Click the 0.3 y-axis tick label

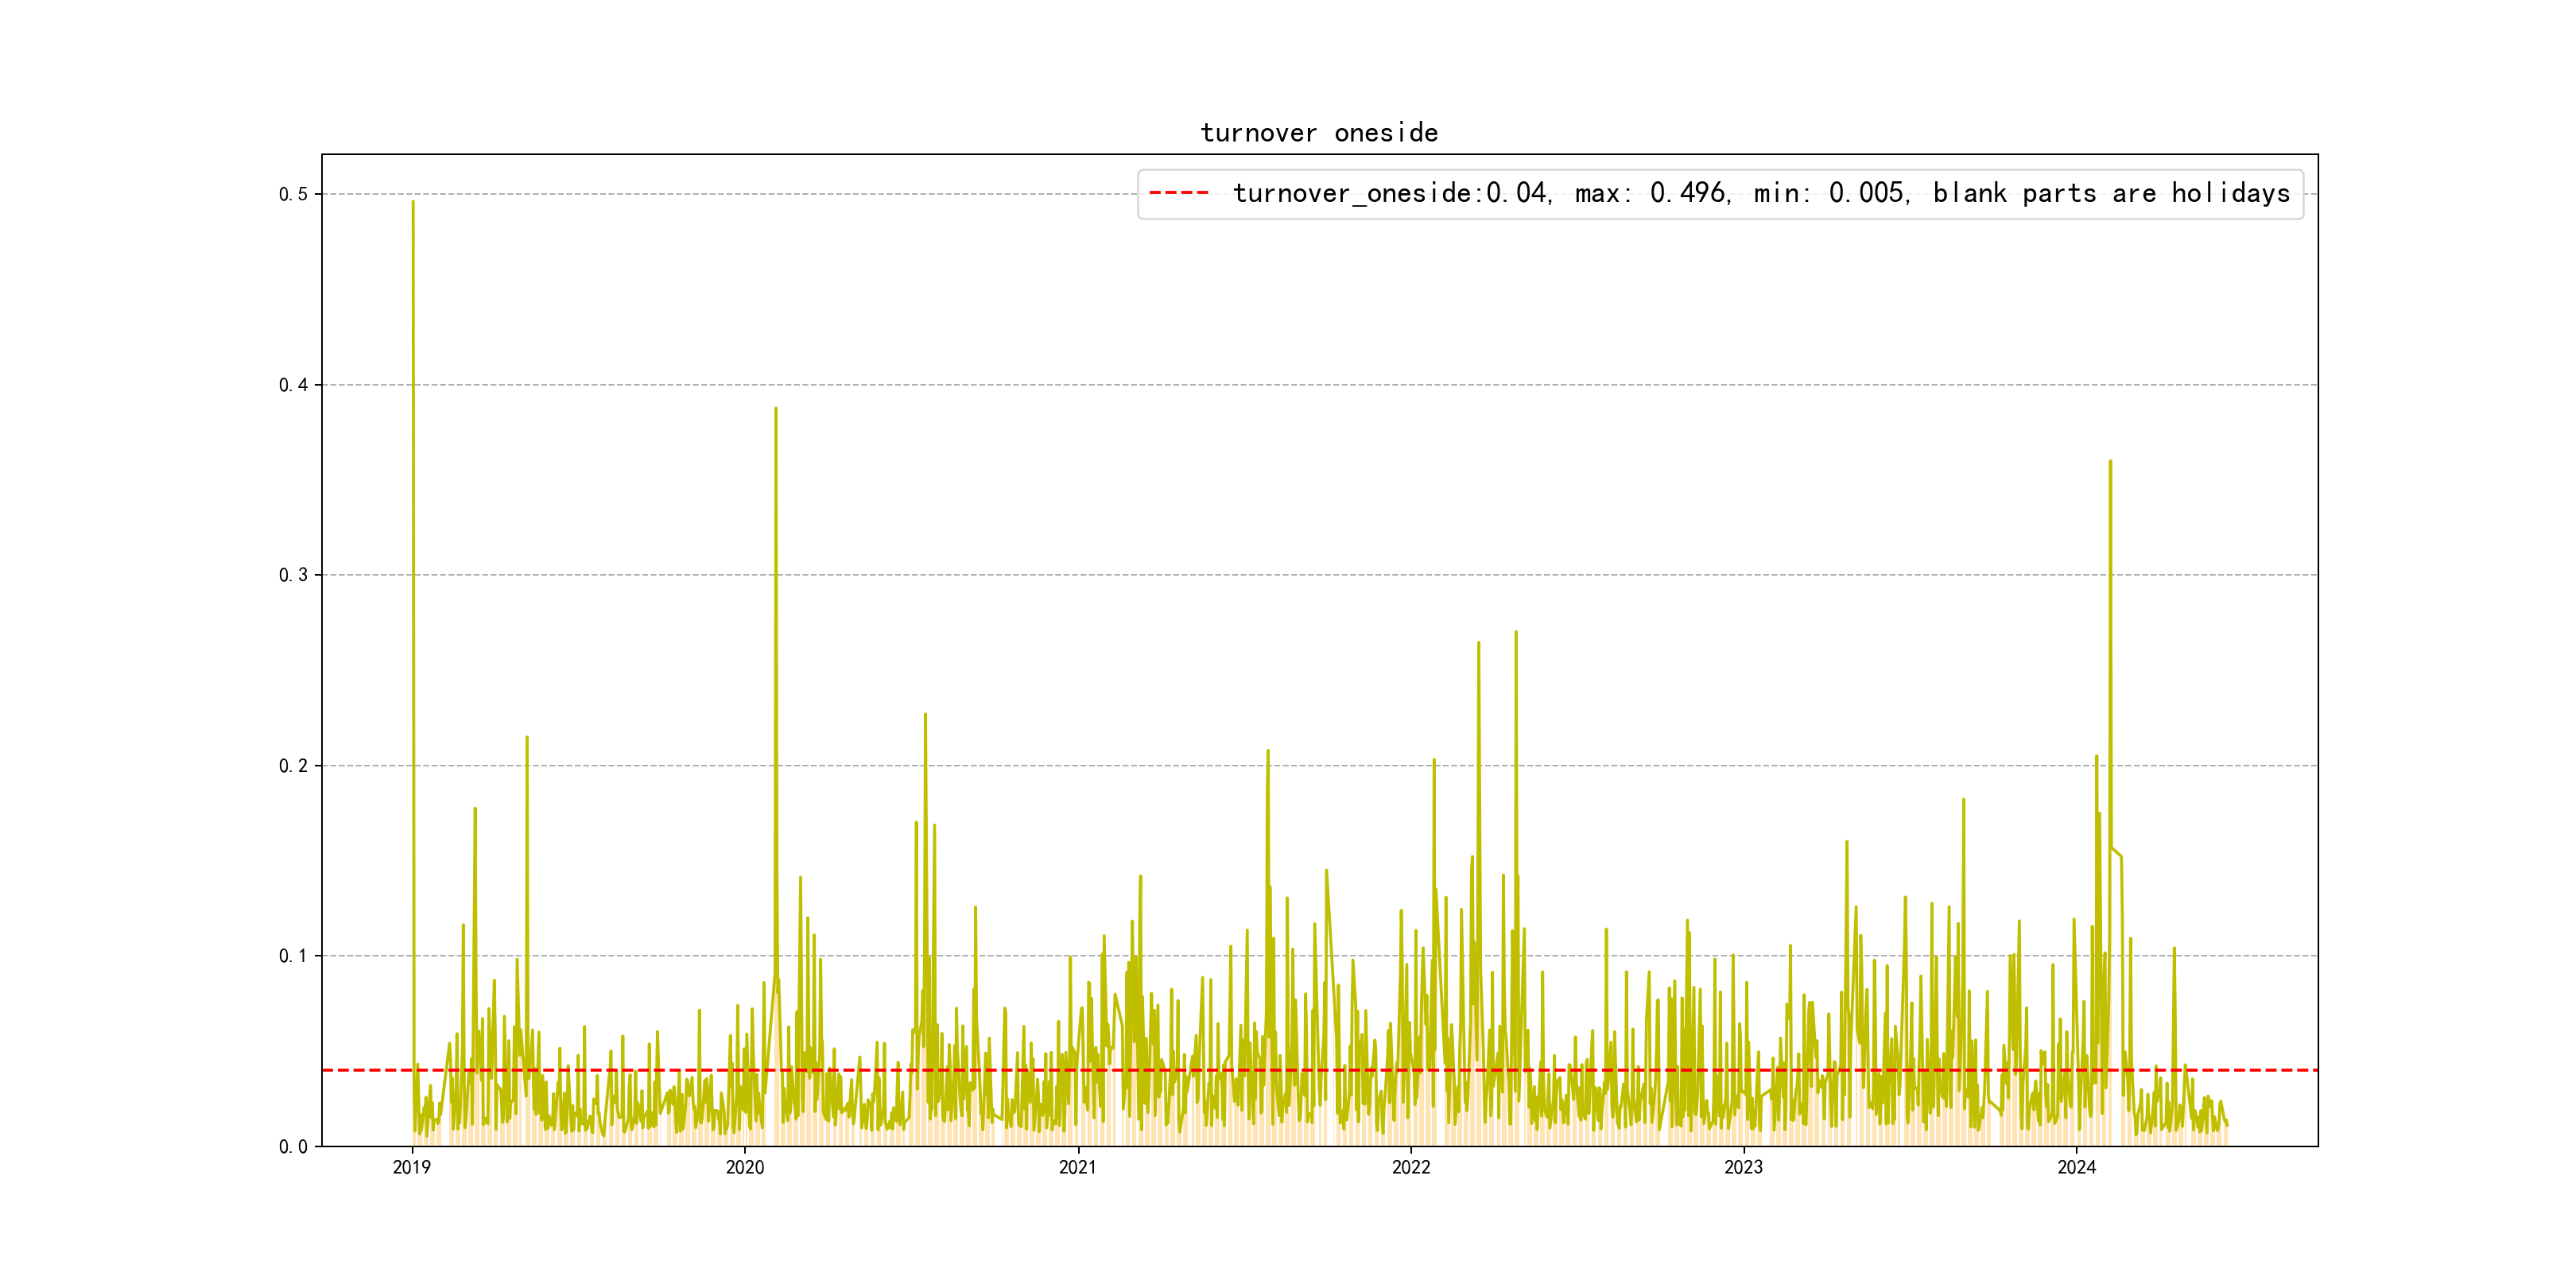pyautogui.click(x=293, y=575)
